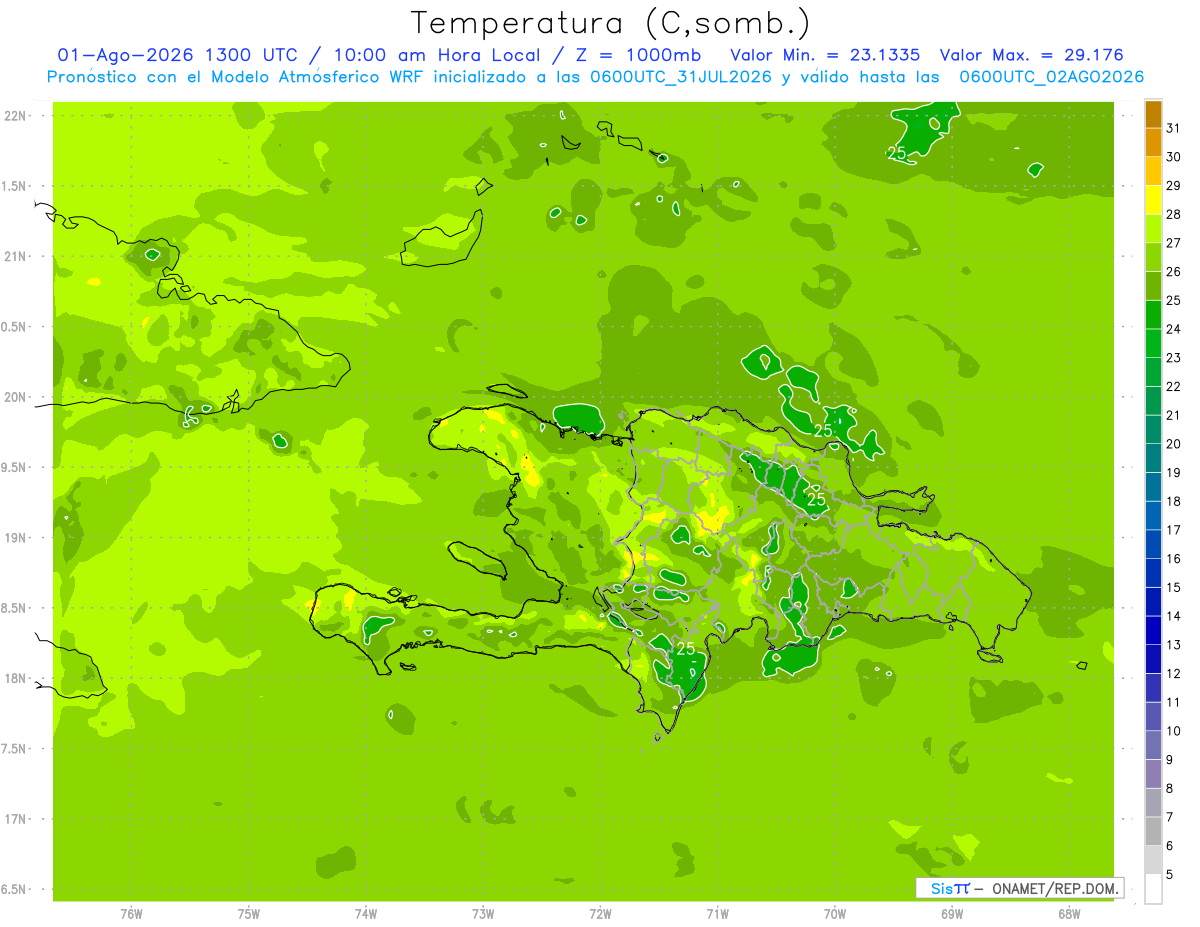The image size is (1200, 927).
Task: Click the '20' value on the color scale
Action: [x=1173, y=444]
